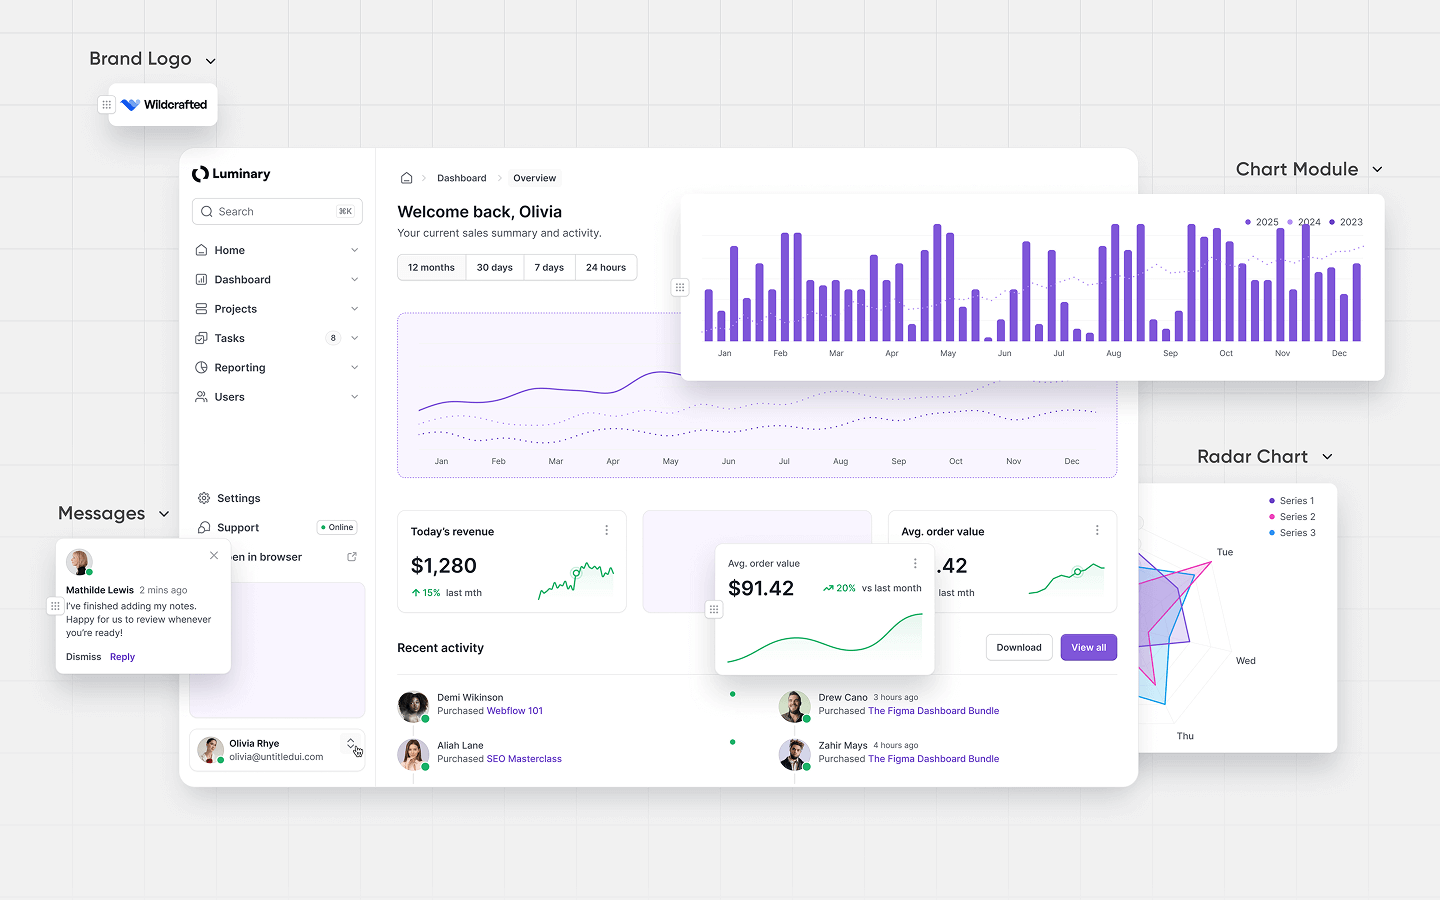Select the 30 days time range tab
1440x900 pixels.
tap(494, 268)
